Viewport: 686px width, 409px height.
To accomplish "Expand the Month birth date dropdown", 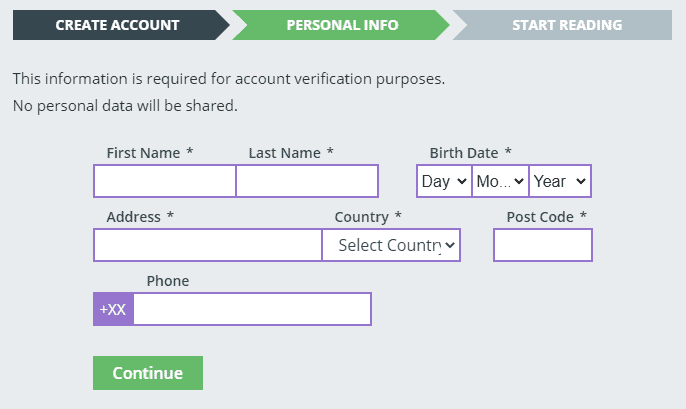I will coord(500,181).
